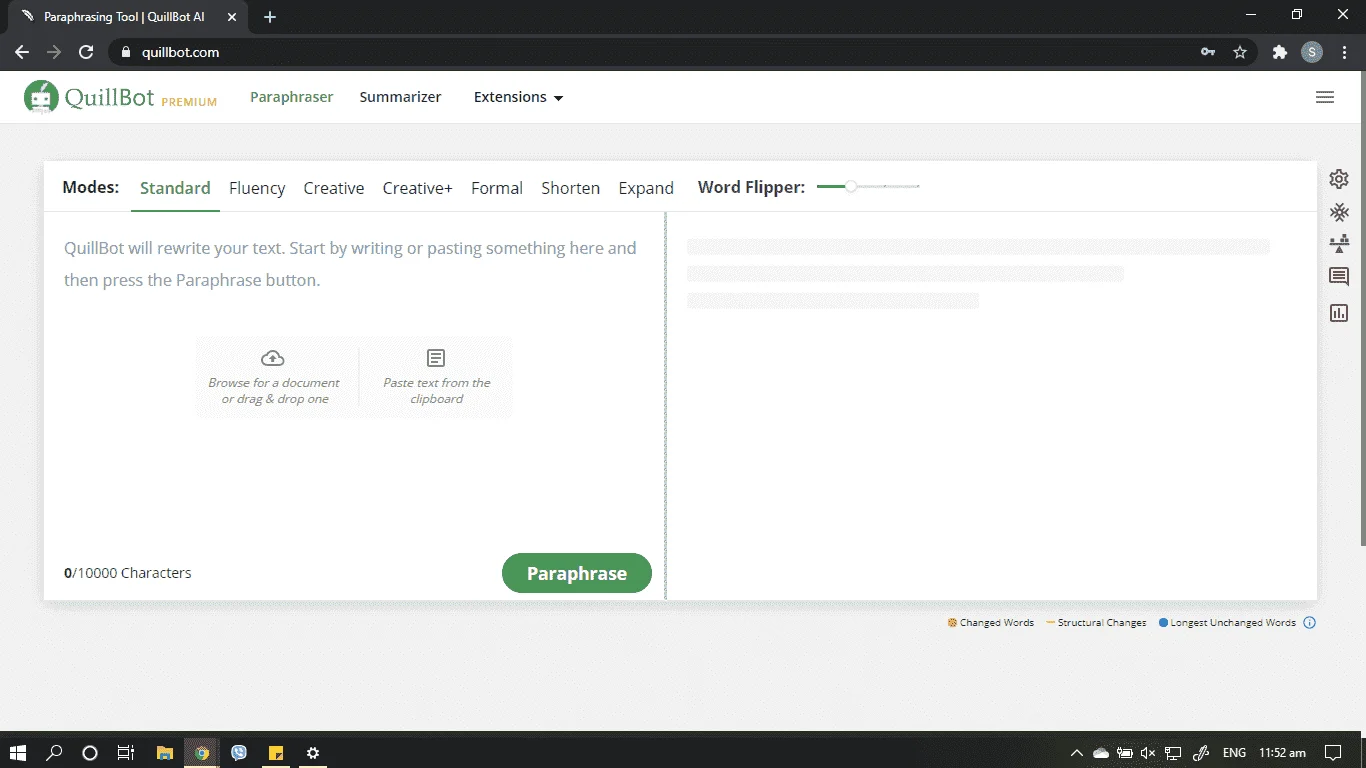Viewport: 1366px width, 768px height.
Task: Close the Paraphrasing Tool tab
Action: pyautogui.click(x=232, y=17)
